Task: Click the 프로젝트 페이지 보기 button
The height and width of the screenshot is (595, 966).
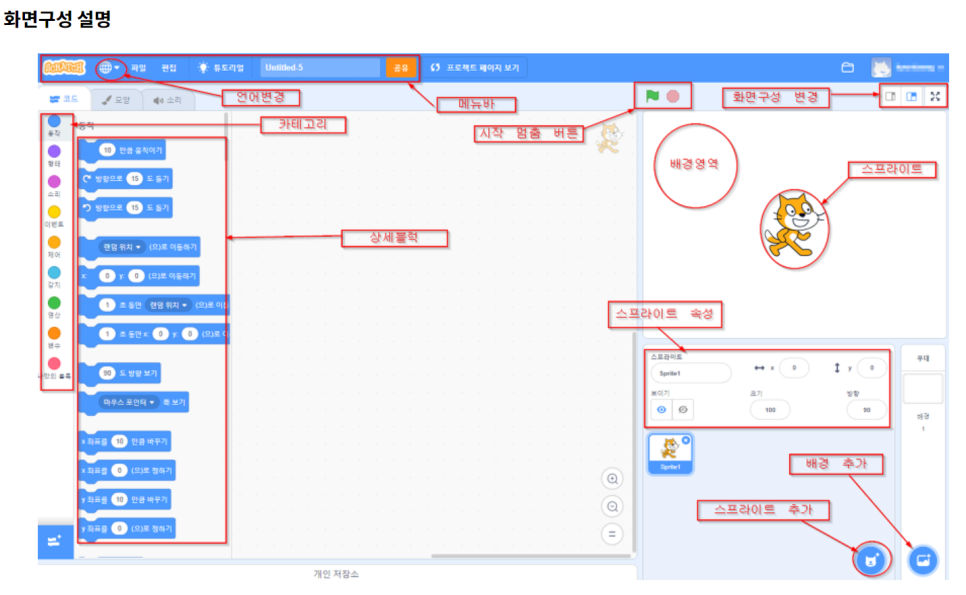Action: pyautogui.click(x=475, y=68)
